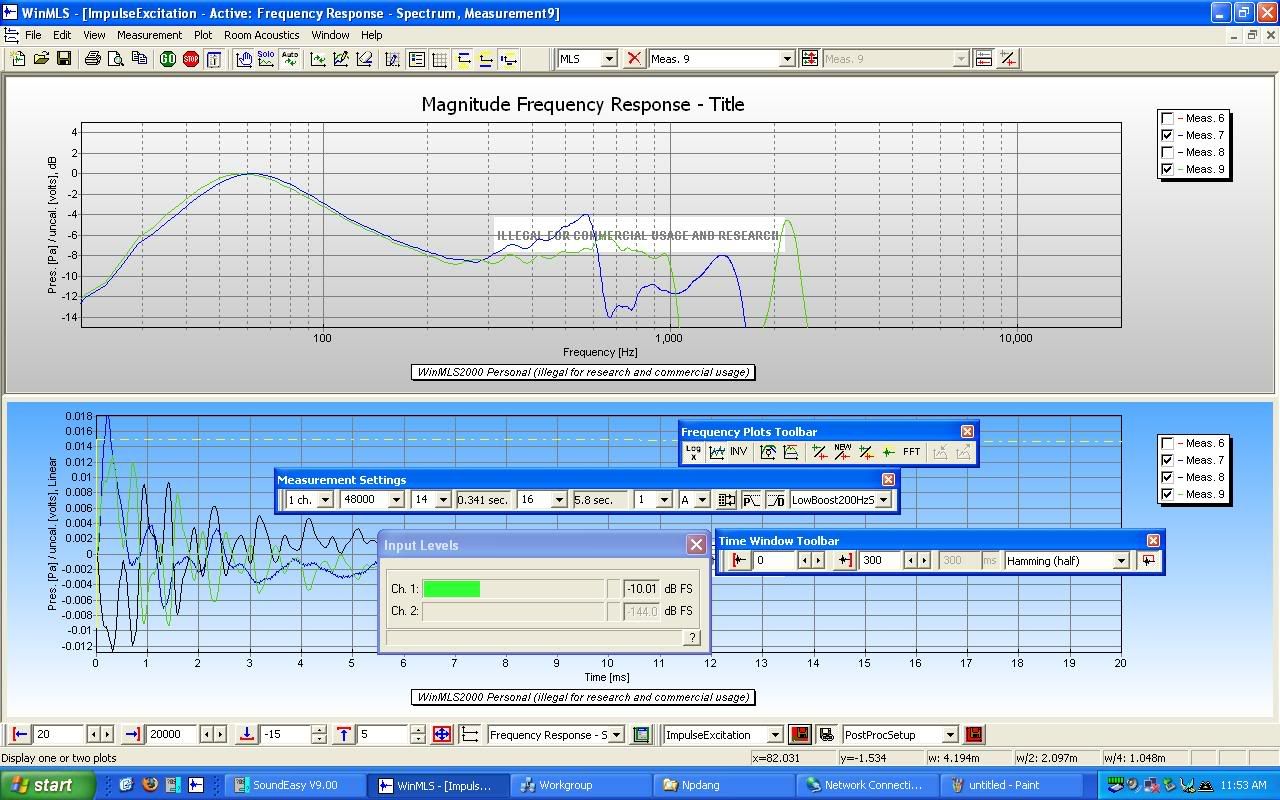Stop measurement with red STOP icon
The image size is (1280, 800).
point(191,59)
